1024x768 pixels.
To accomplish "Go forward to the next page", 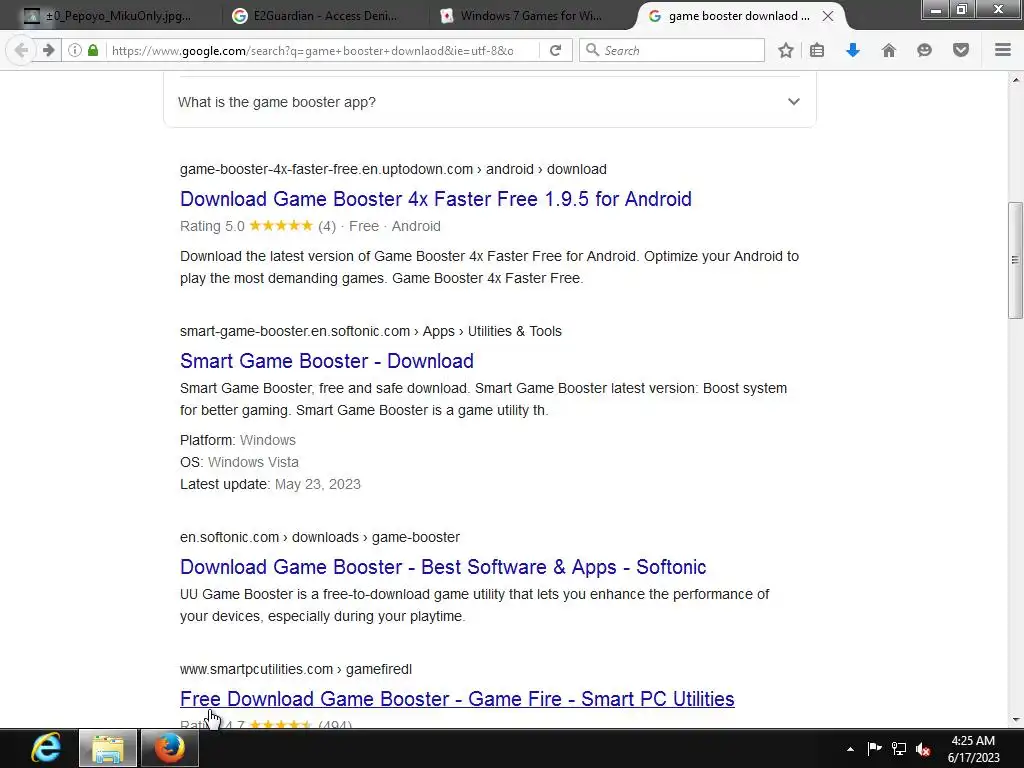I will [x=48, y=50].
